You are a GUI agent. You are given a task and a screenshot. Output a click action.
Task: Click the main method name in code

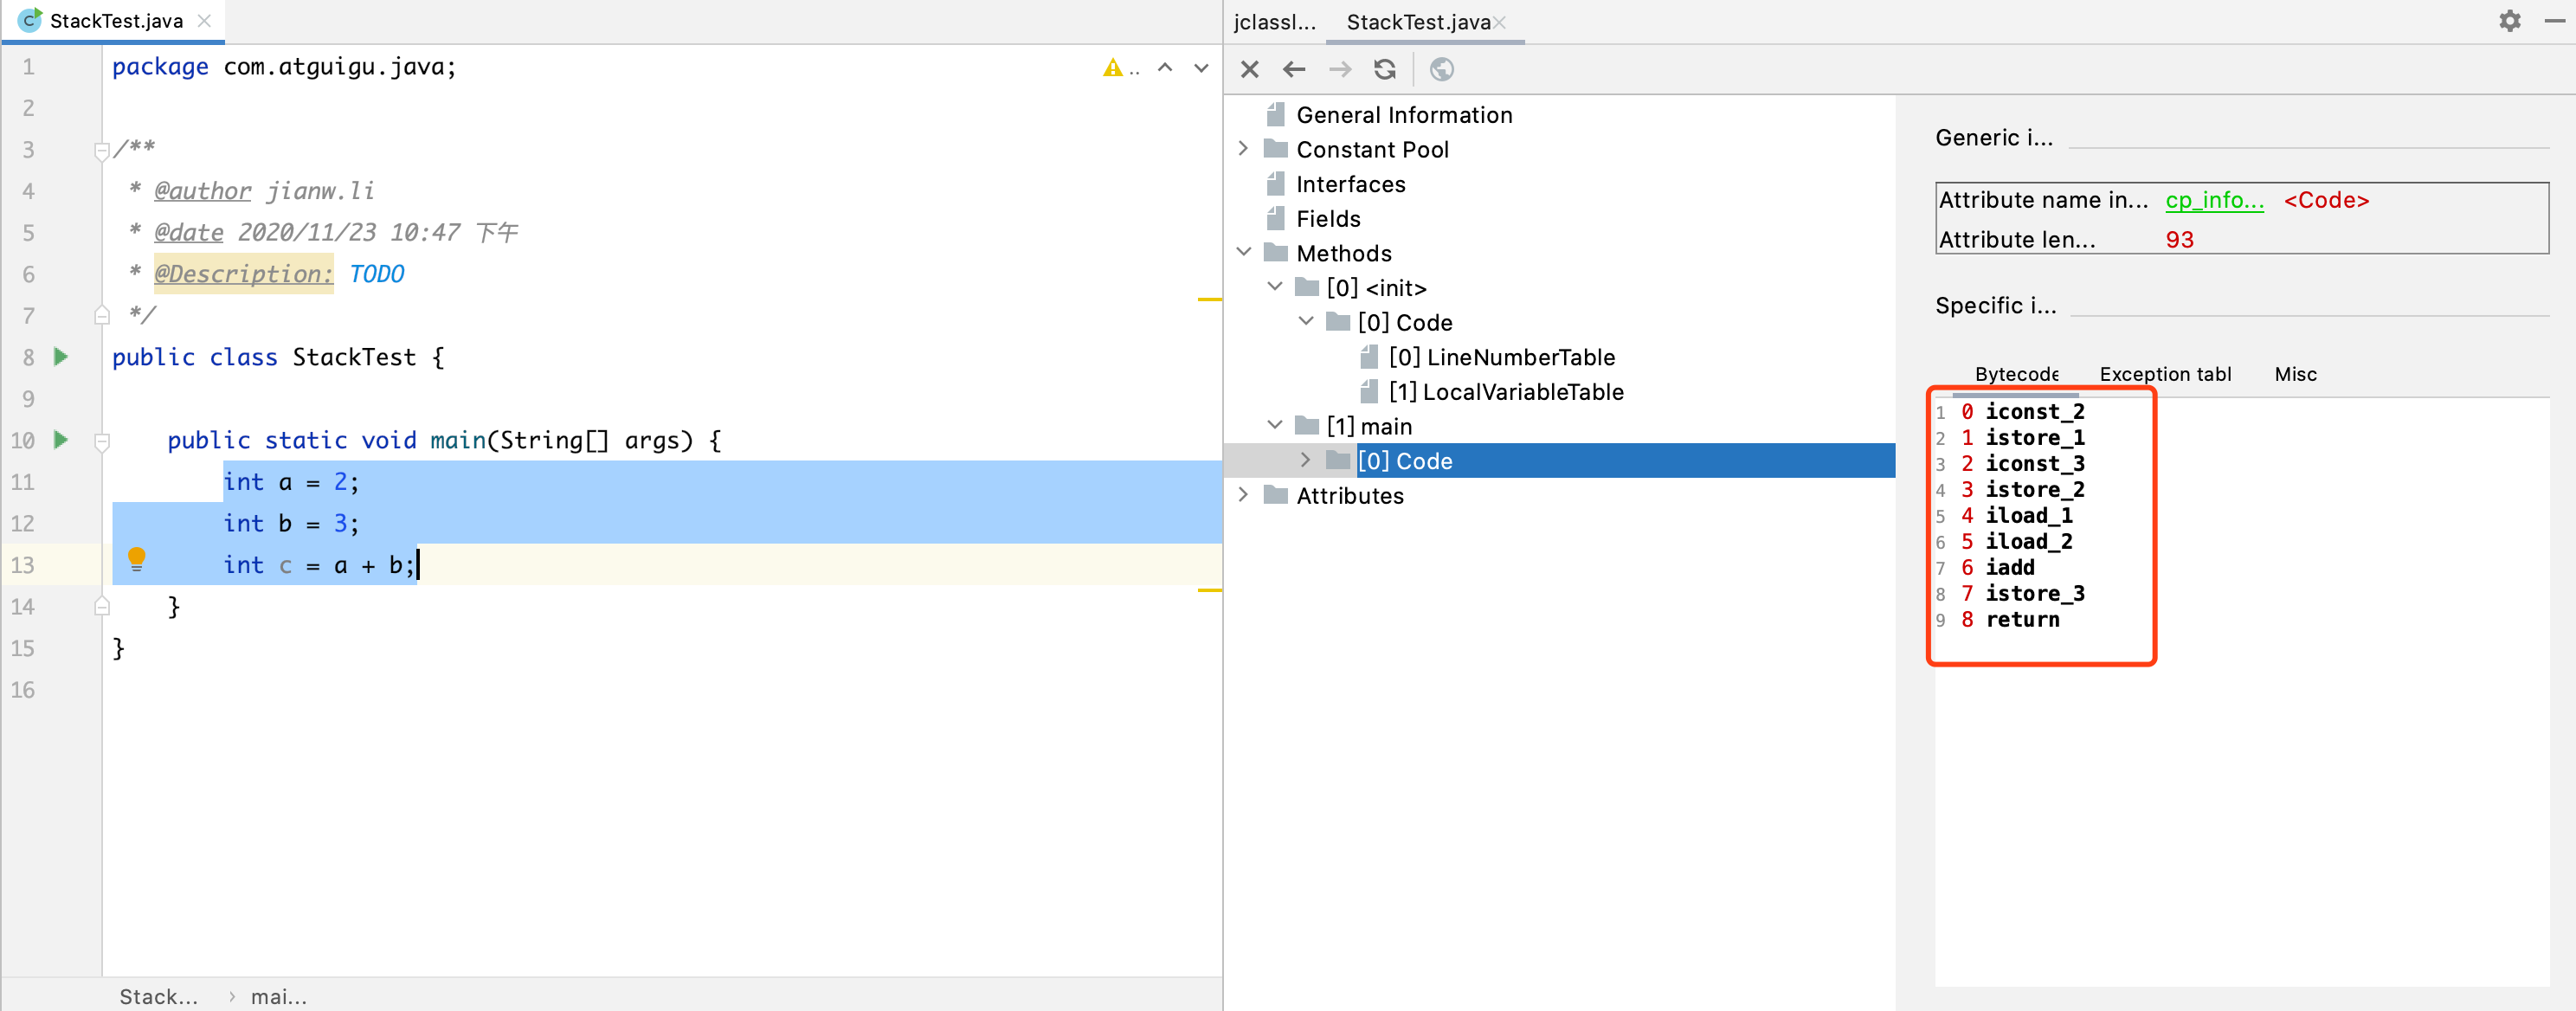point(457,440)
